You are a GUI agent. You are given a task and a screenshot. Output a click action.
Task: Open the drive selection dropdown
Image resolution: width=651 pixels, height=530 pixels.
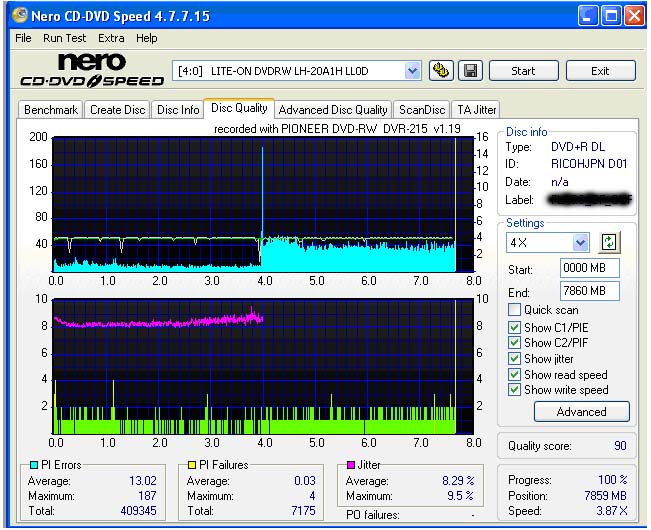tap(412, 71)
